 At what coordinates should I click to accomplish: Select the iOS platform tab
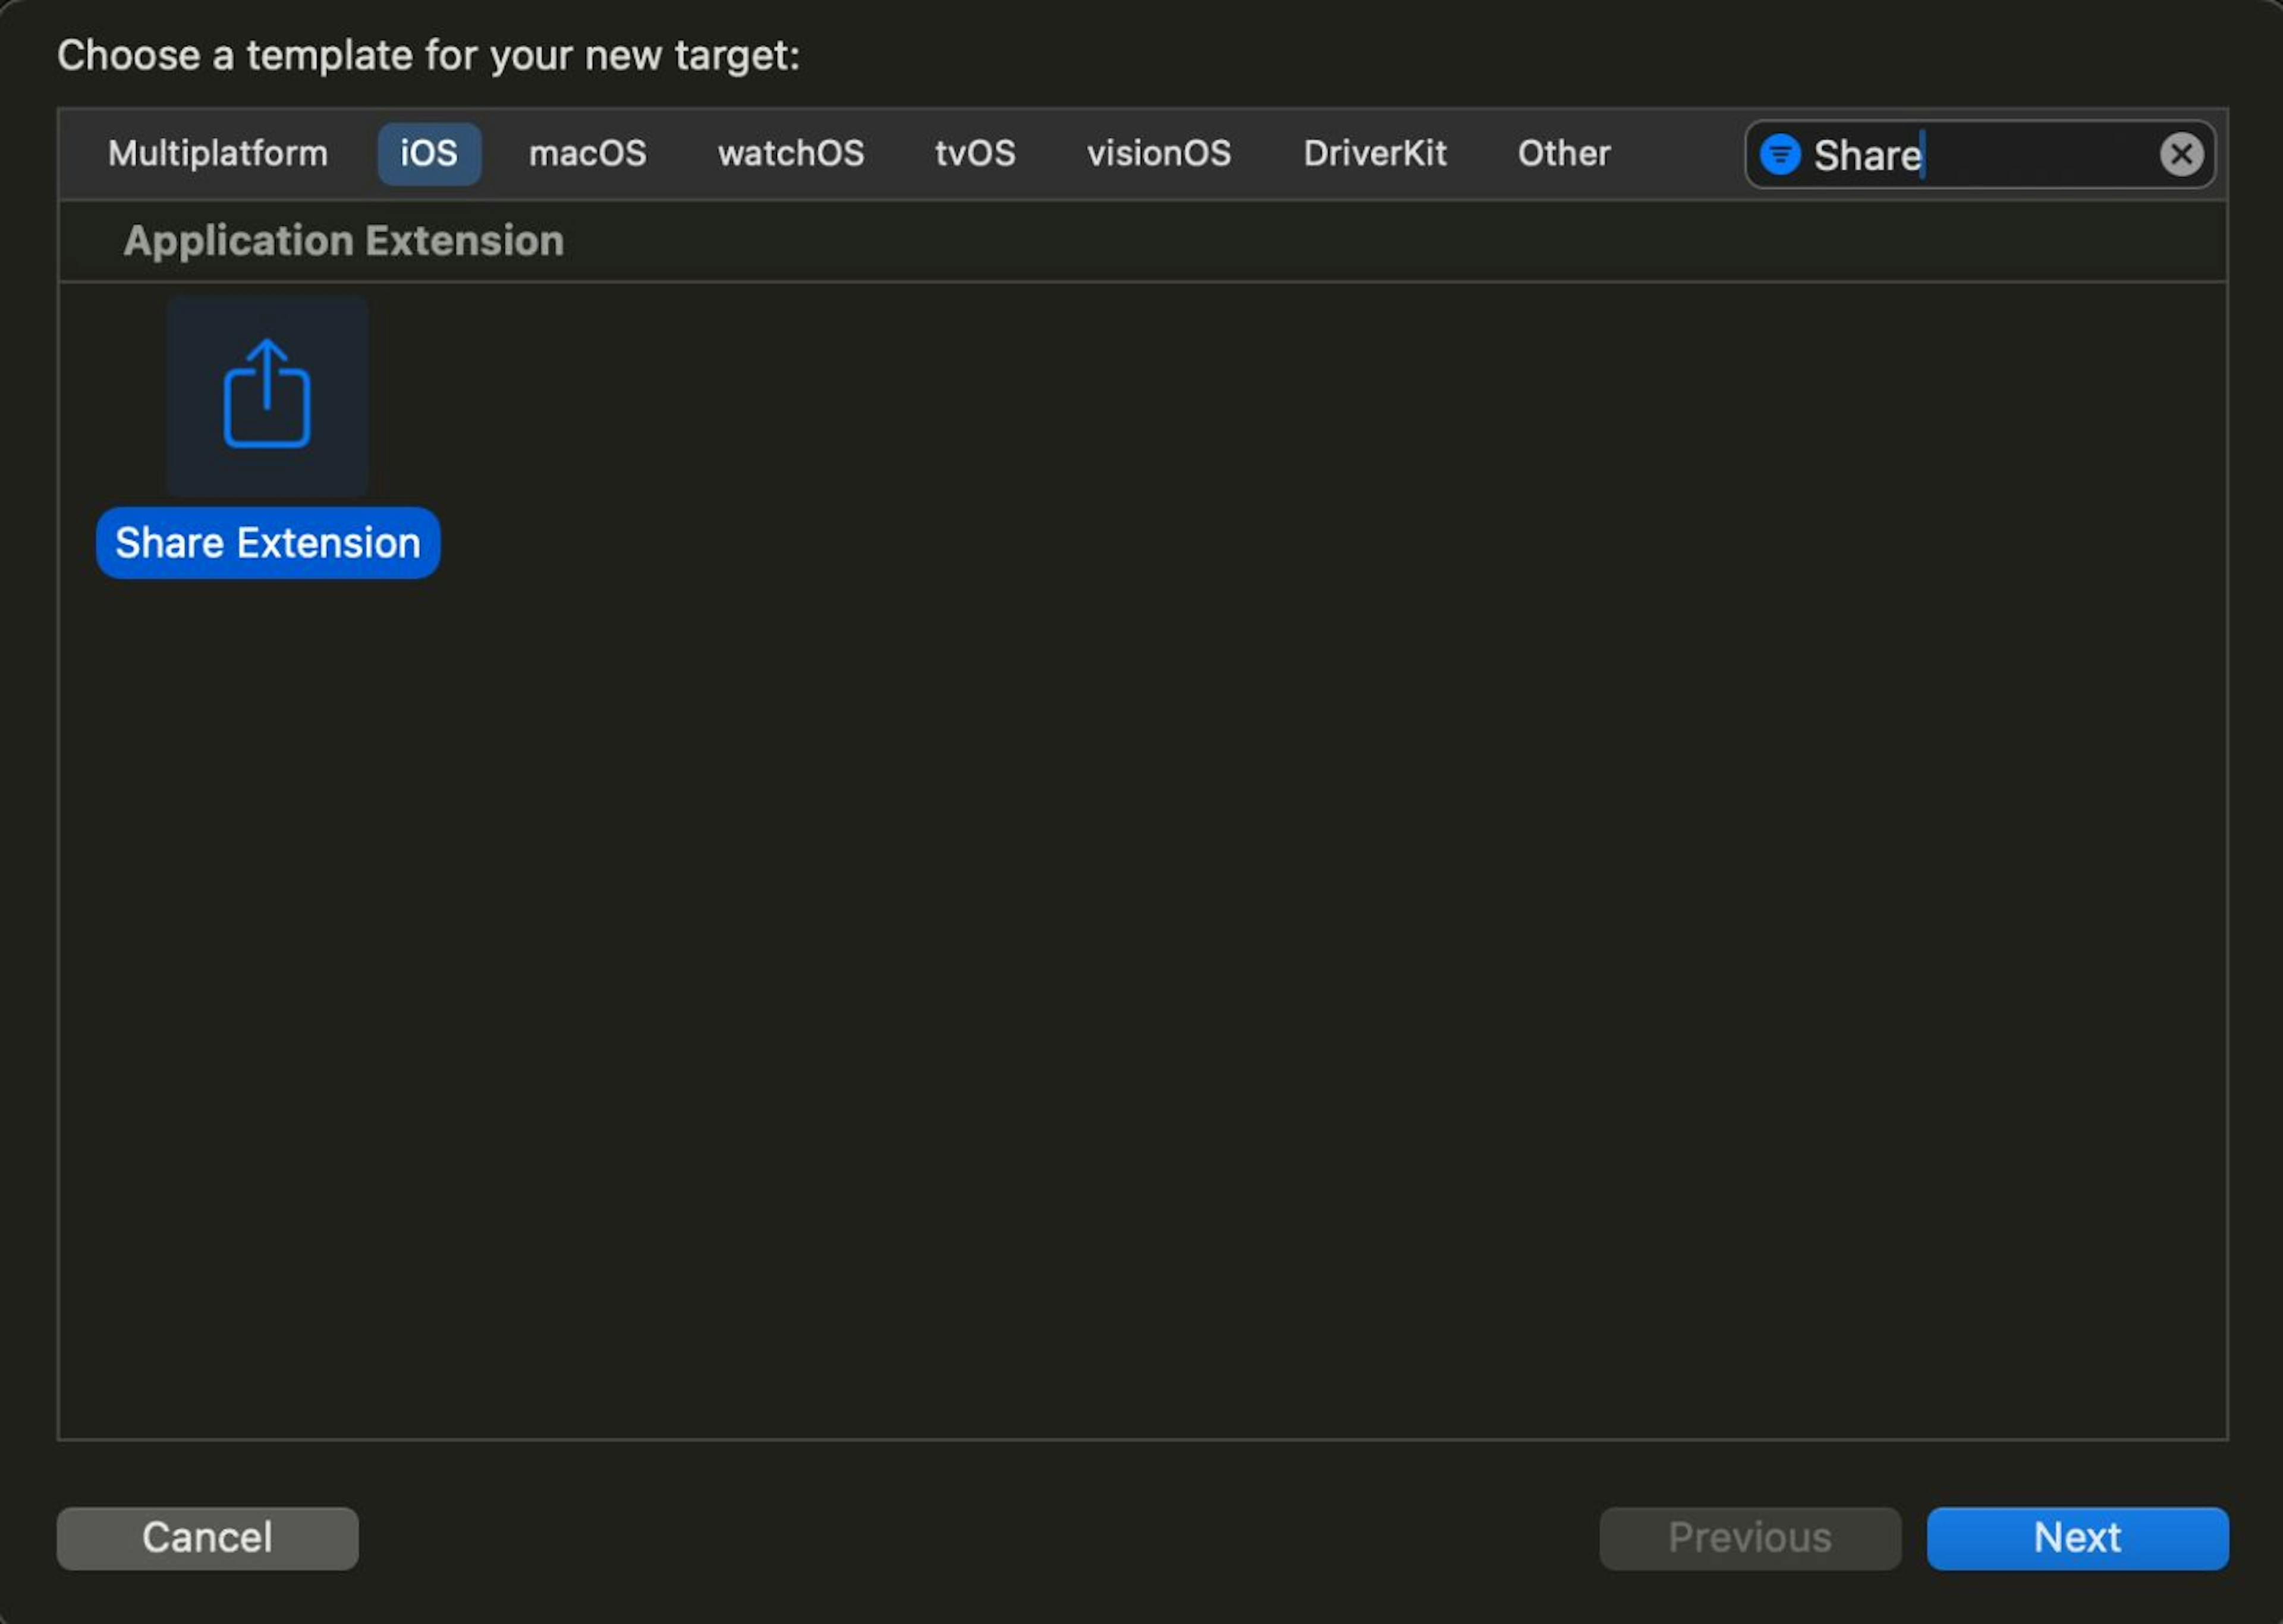[x=429, y=154]
